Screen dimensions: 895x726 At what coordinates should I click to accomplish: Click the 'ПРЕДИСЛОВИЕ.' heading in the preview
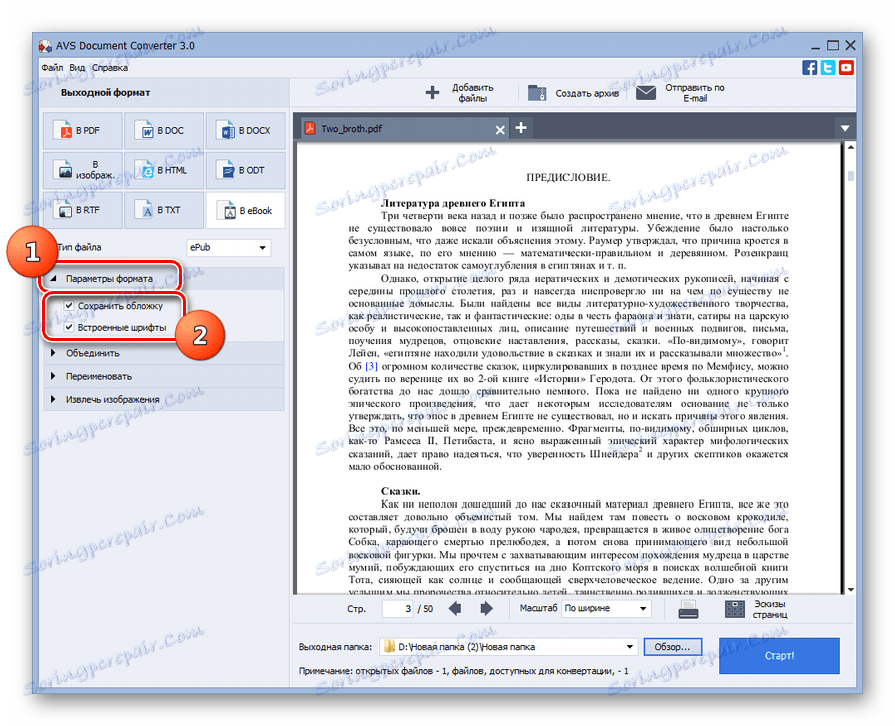click(568, 178)
